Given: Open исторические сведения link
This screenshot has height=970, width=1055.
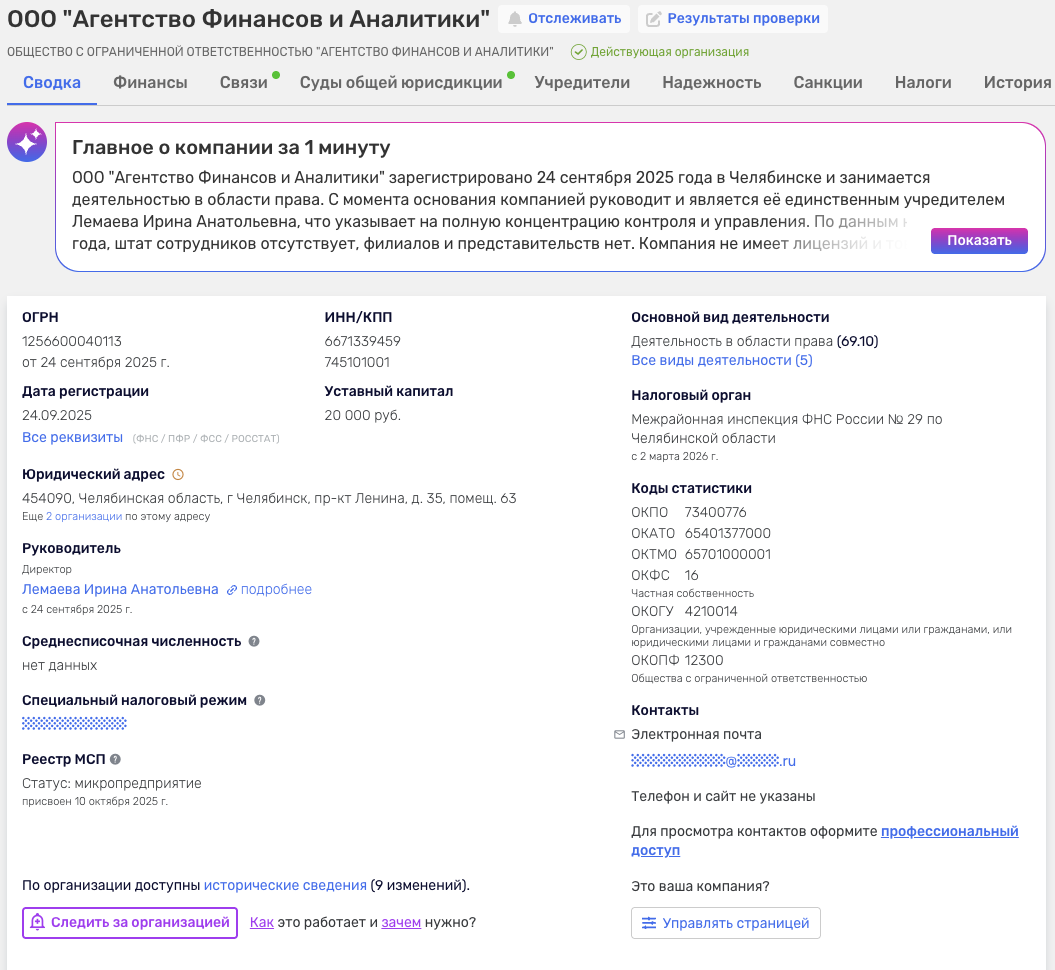Looking at the screenshot, I should pyautogui.click(x=285, y=885).
